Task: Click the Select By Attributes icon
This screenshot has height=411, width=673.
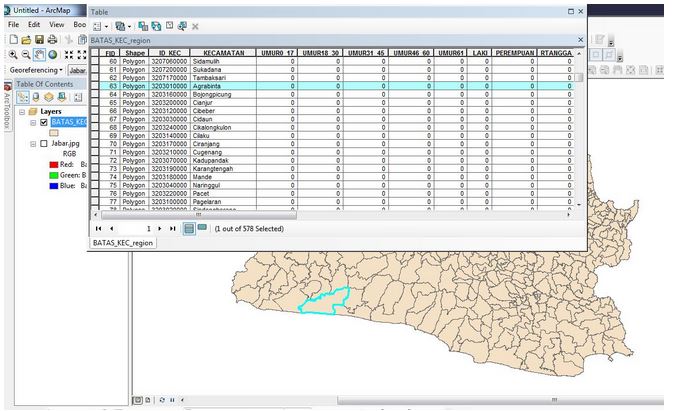Action: pos(143,26)
